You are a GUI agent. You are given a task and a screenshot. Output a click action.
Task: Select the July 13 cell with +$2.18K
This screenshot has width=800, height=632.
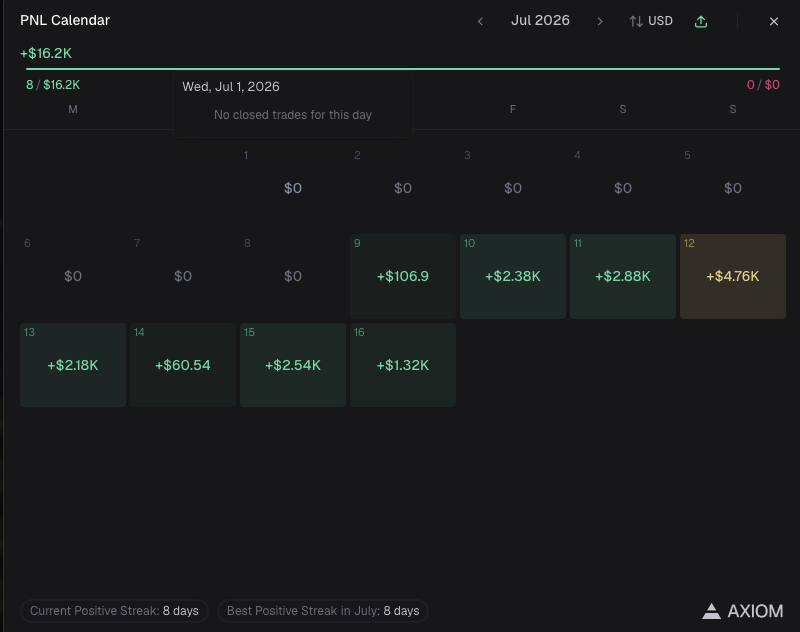point(73,365)
